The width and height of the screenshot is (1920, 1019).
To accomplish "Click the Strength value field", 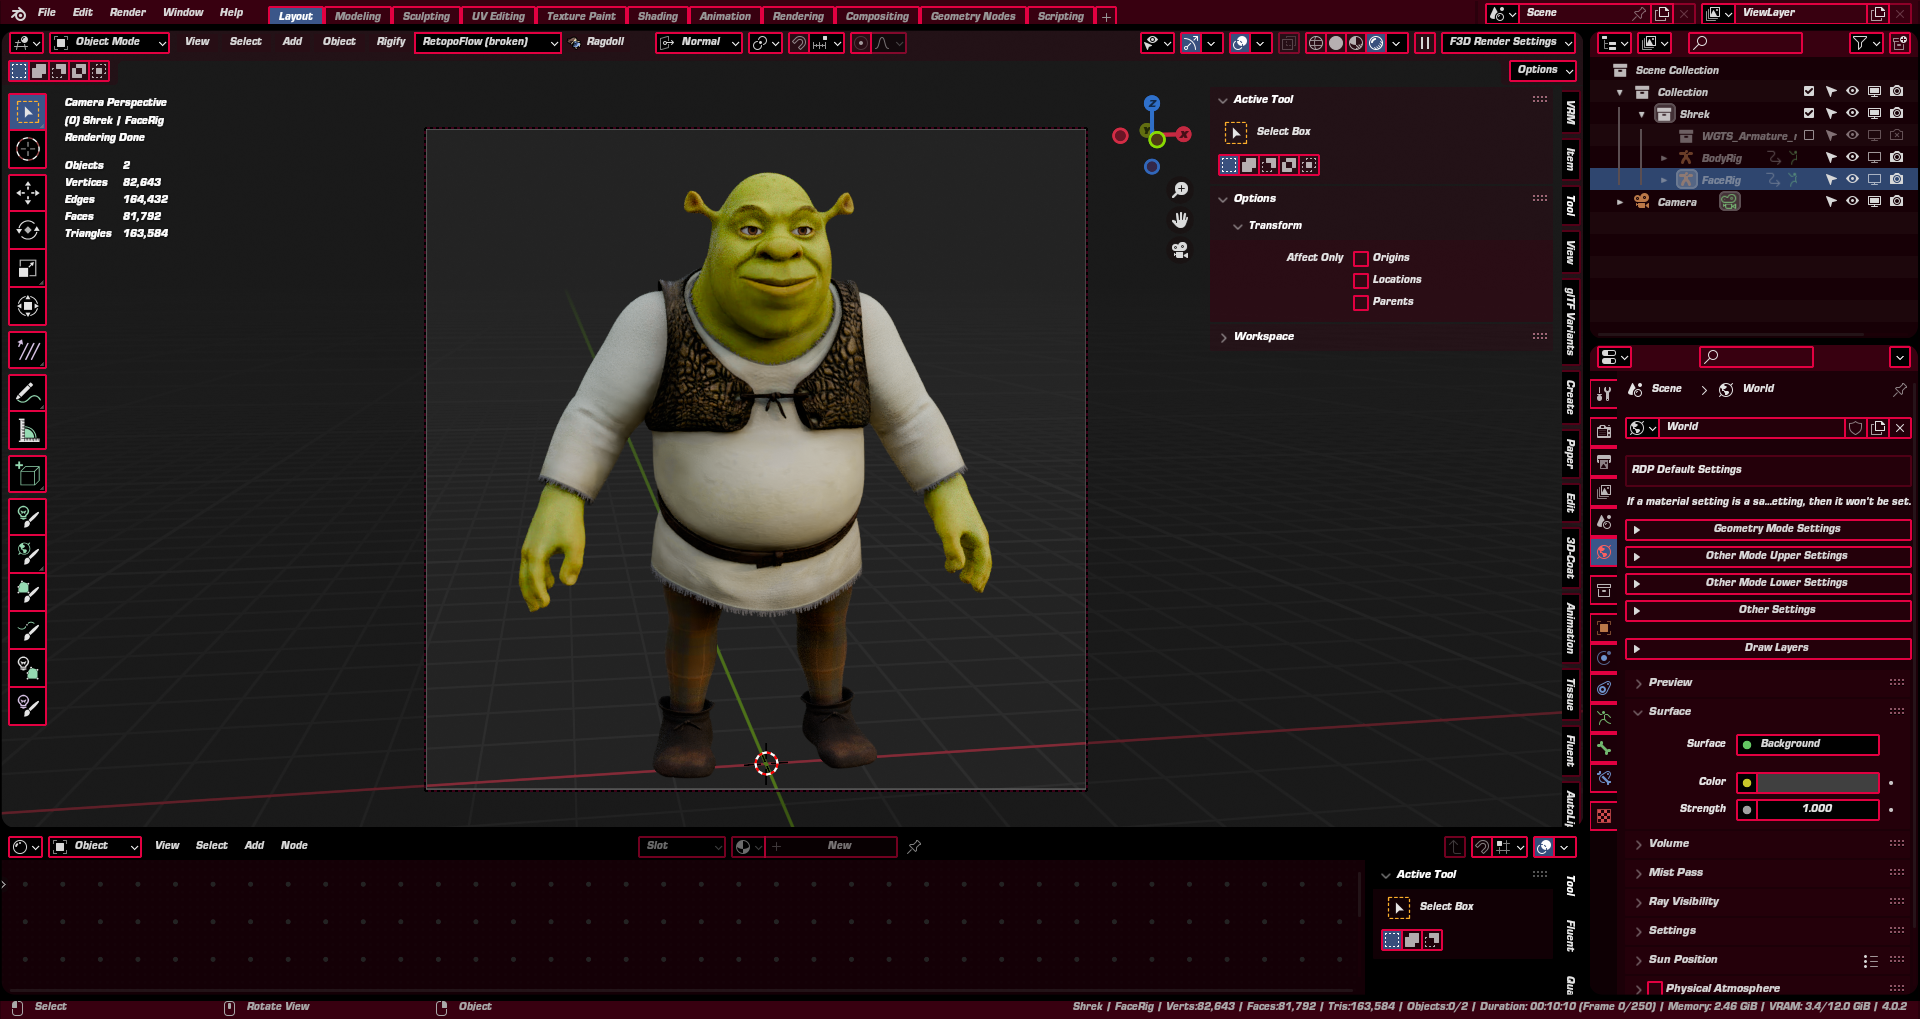I will point(1818,809).
